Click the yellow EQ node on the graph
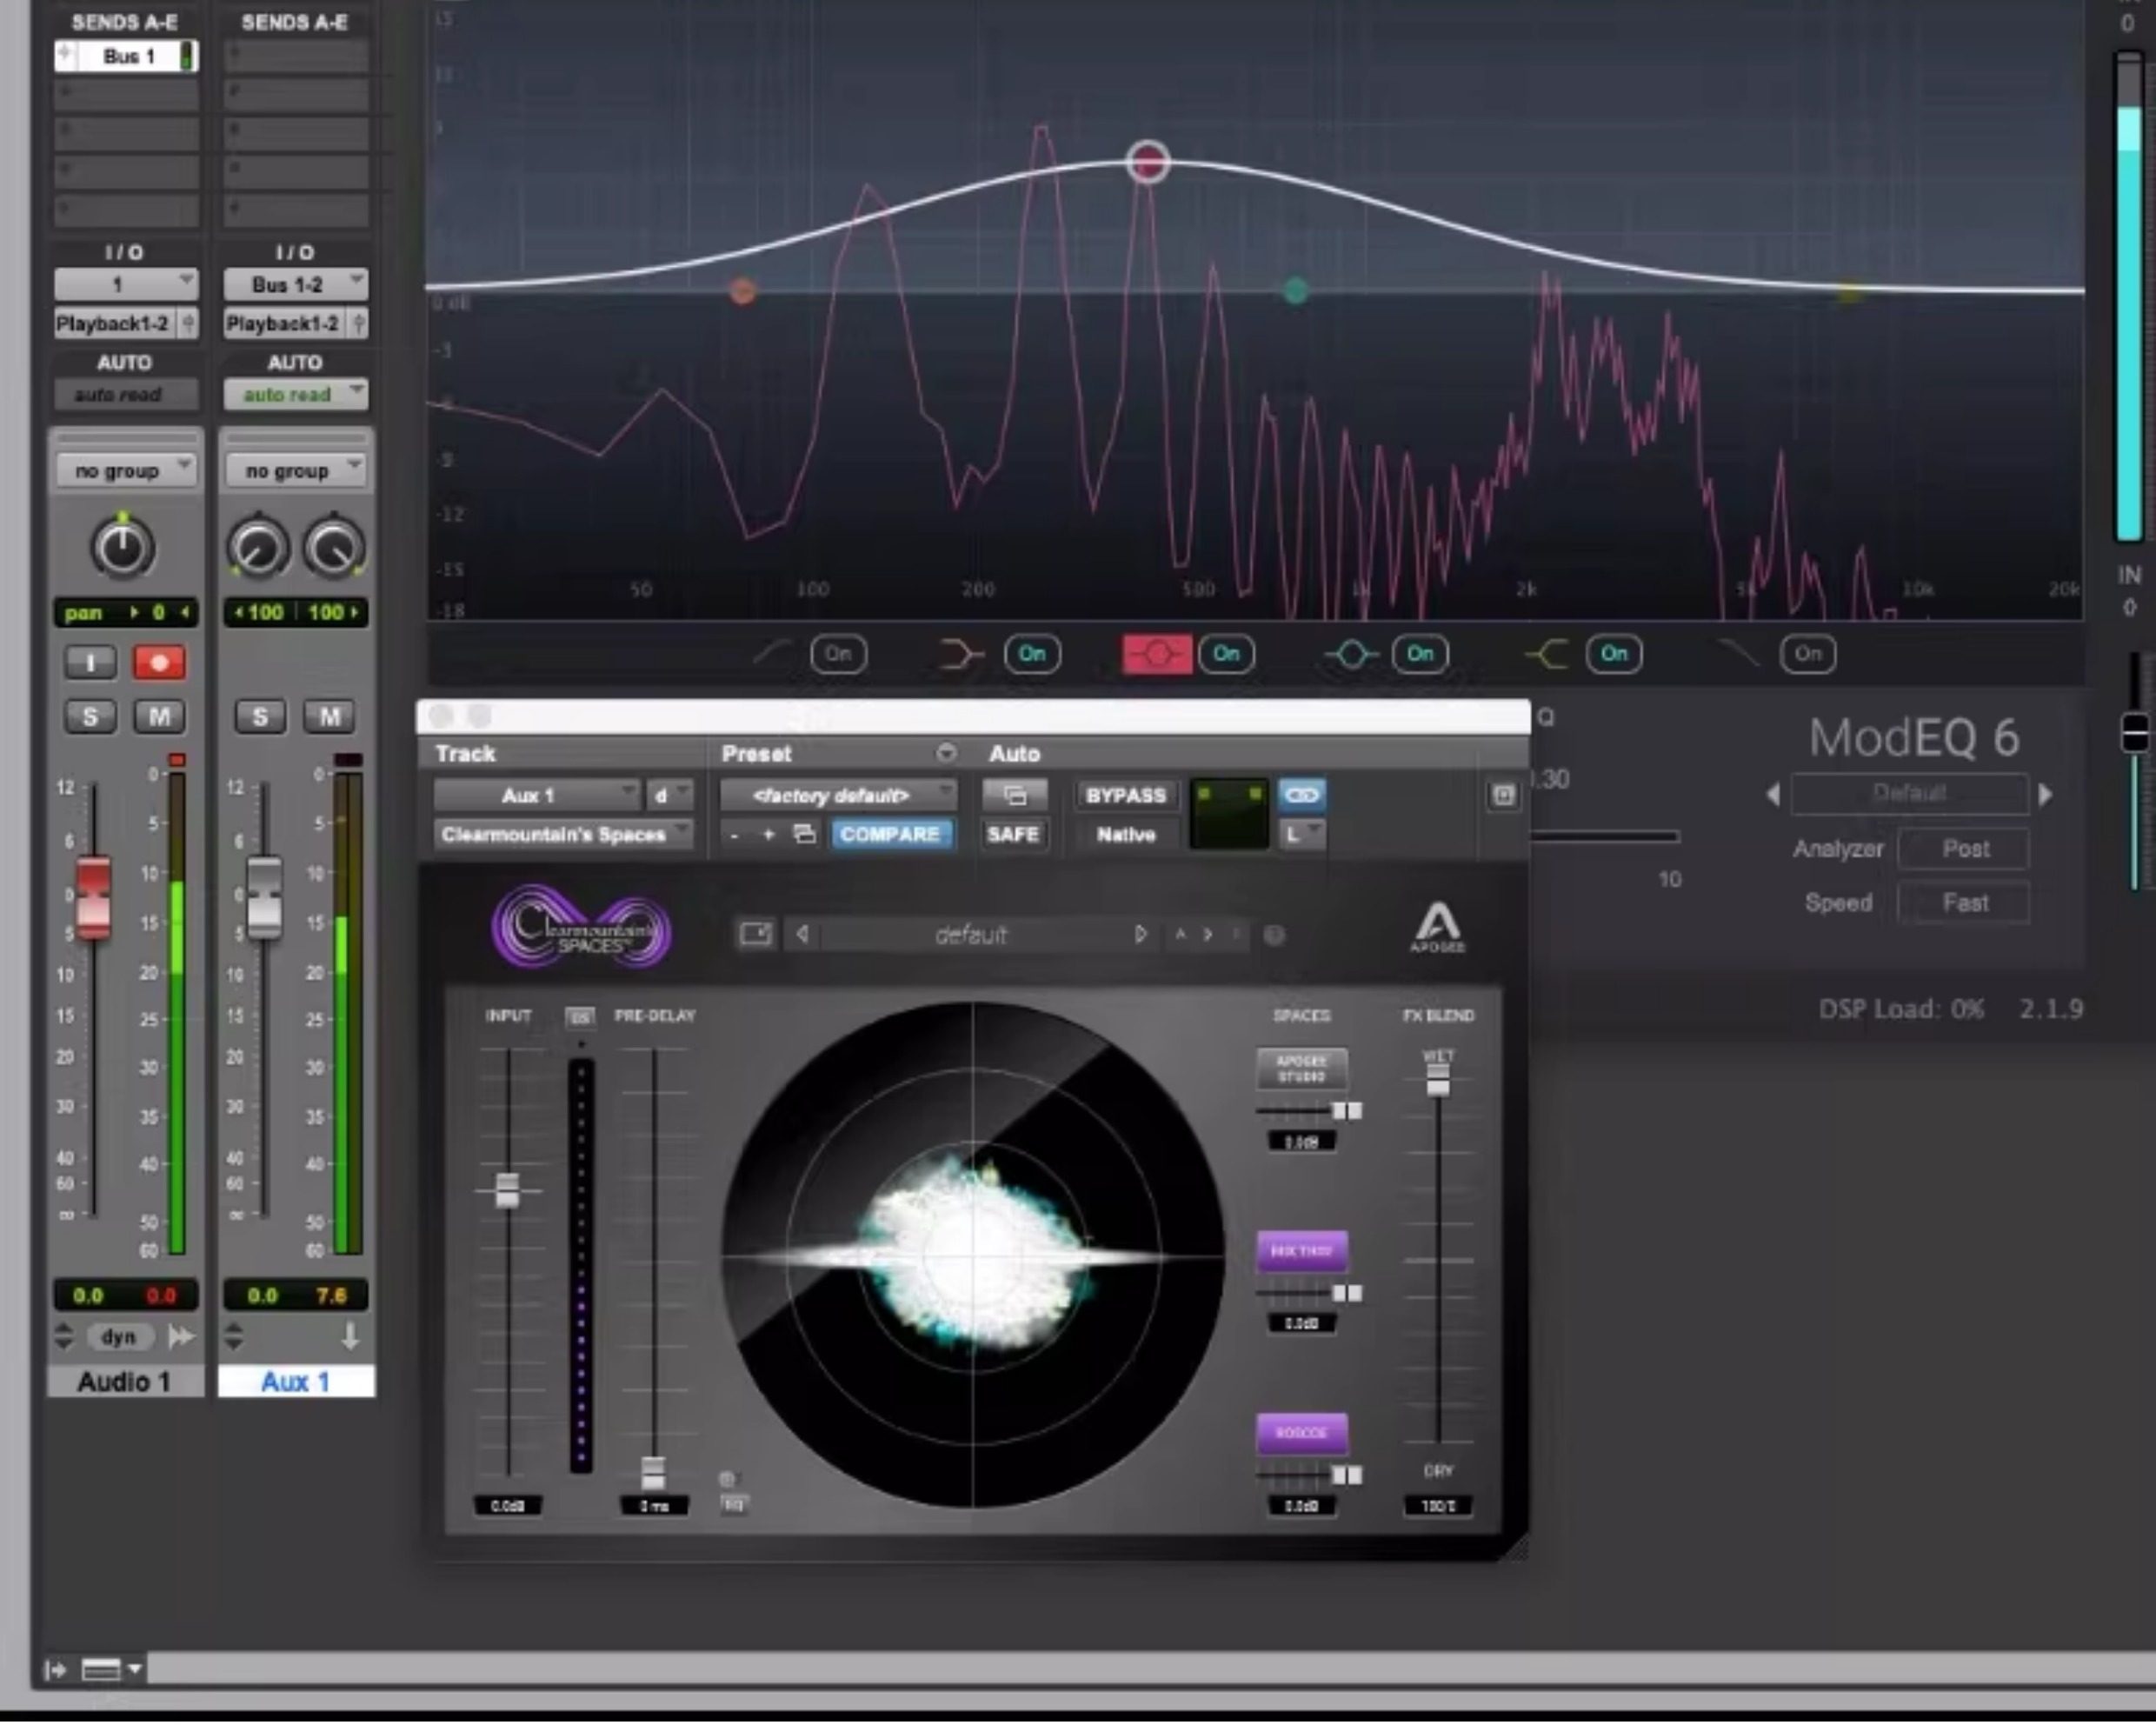The width and height of the screenshot is (2156, 1725). pos(1850,292)
